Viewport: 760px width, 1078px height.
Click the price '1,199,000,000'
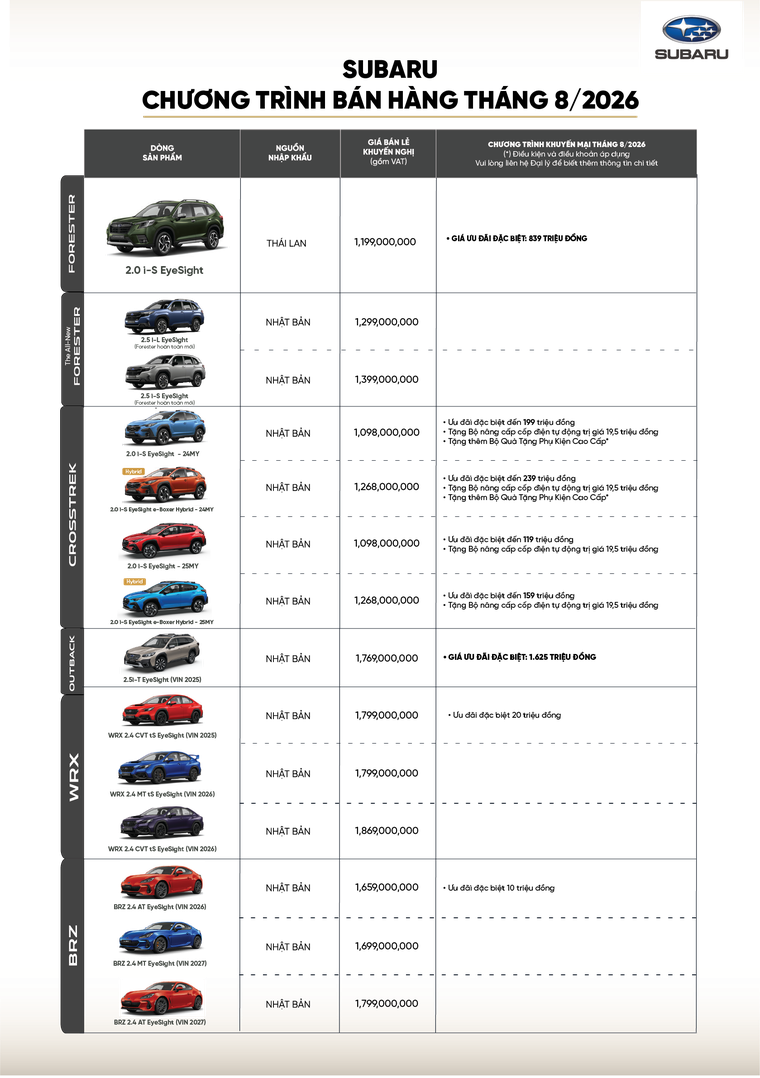tap(385, 242)
